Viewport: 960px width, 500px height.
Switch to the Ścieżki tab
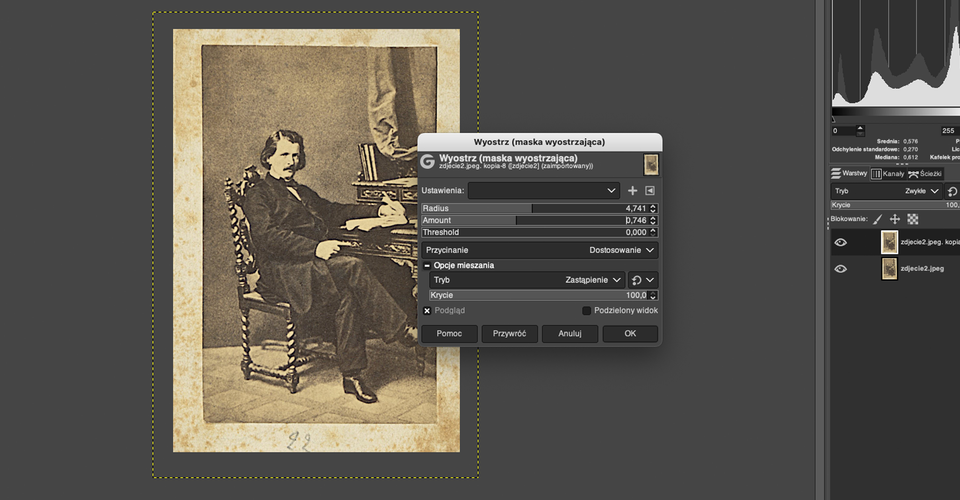click(925, 174)
